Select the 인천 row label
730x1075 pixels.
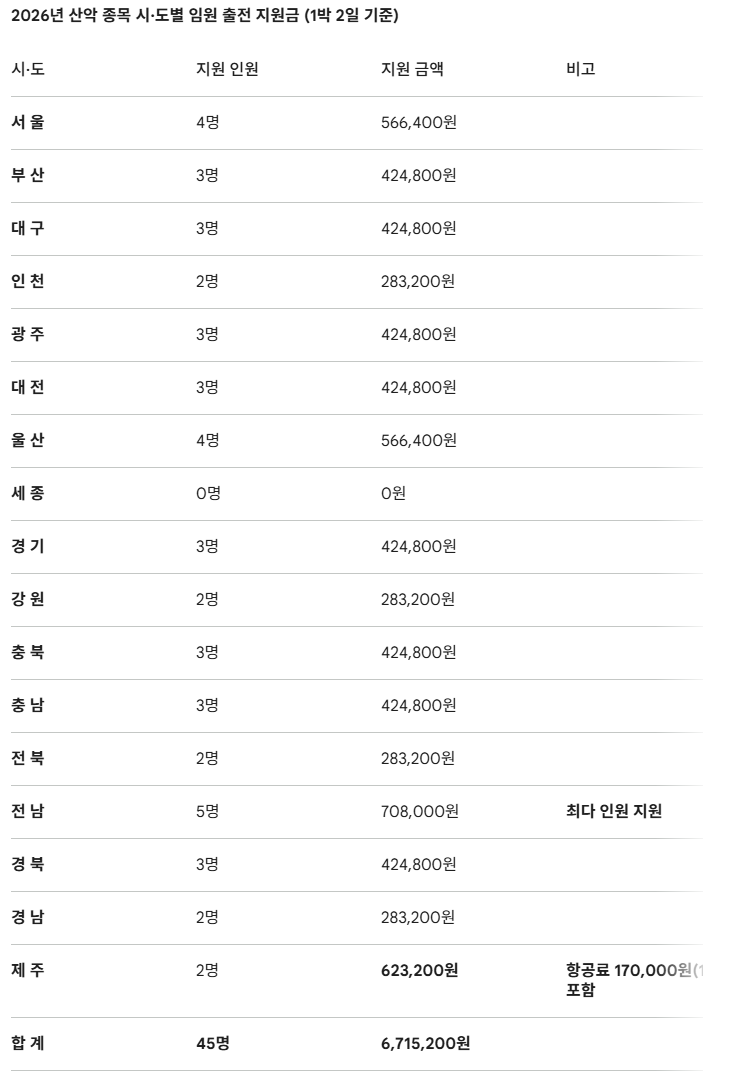pos(28,281)
